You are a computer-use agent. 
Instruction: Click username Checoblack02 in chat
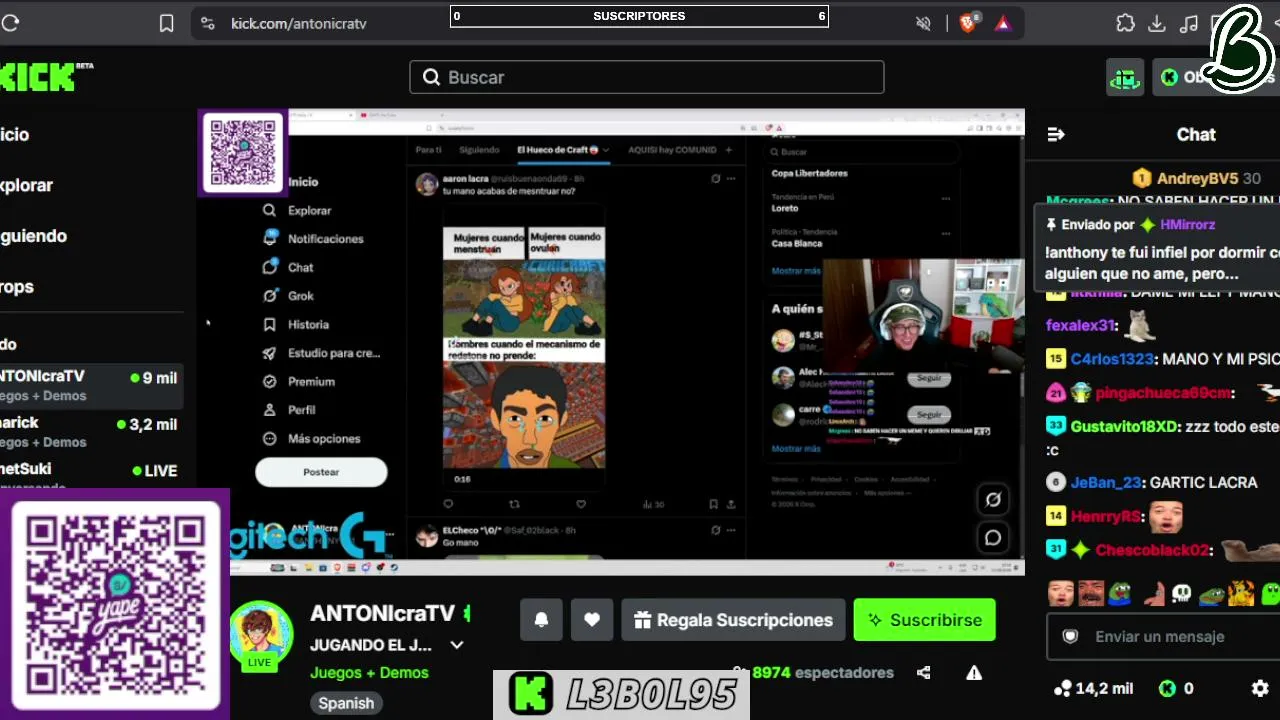(x=1153, y=550)
